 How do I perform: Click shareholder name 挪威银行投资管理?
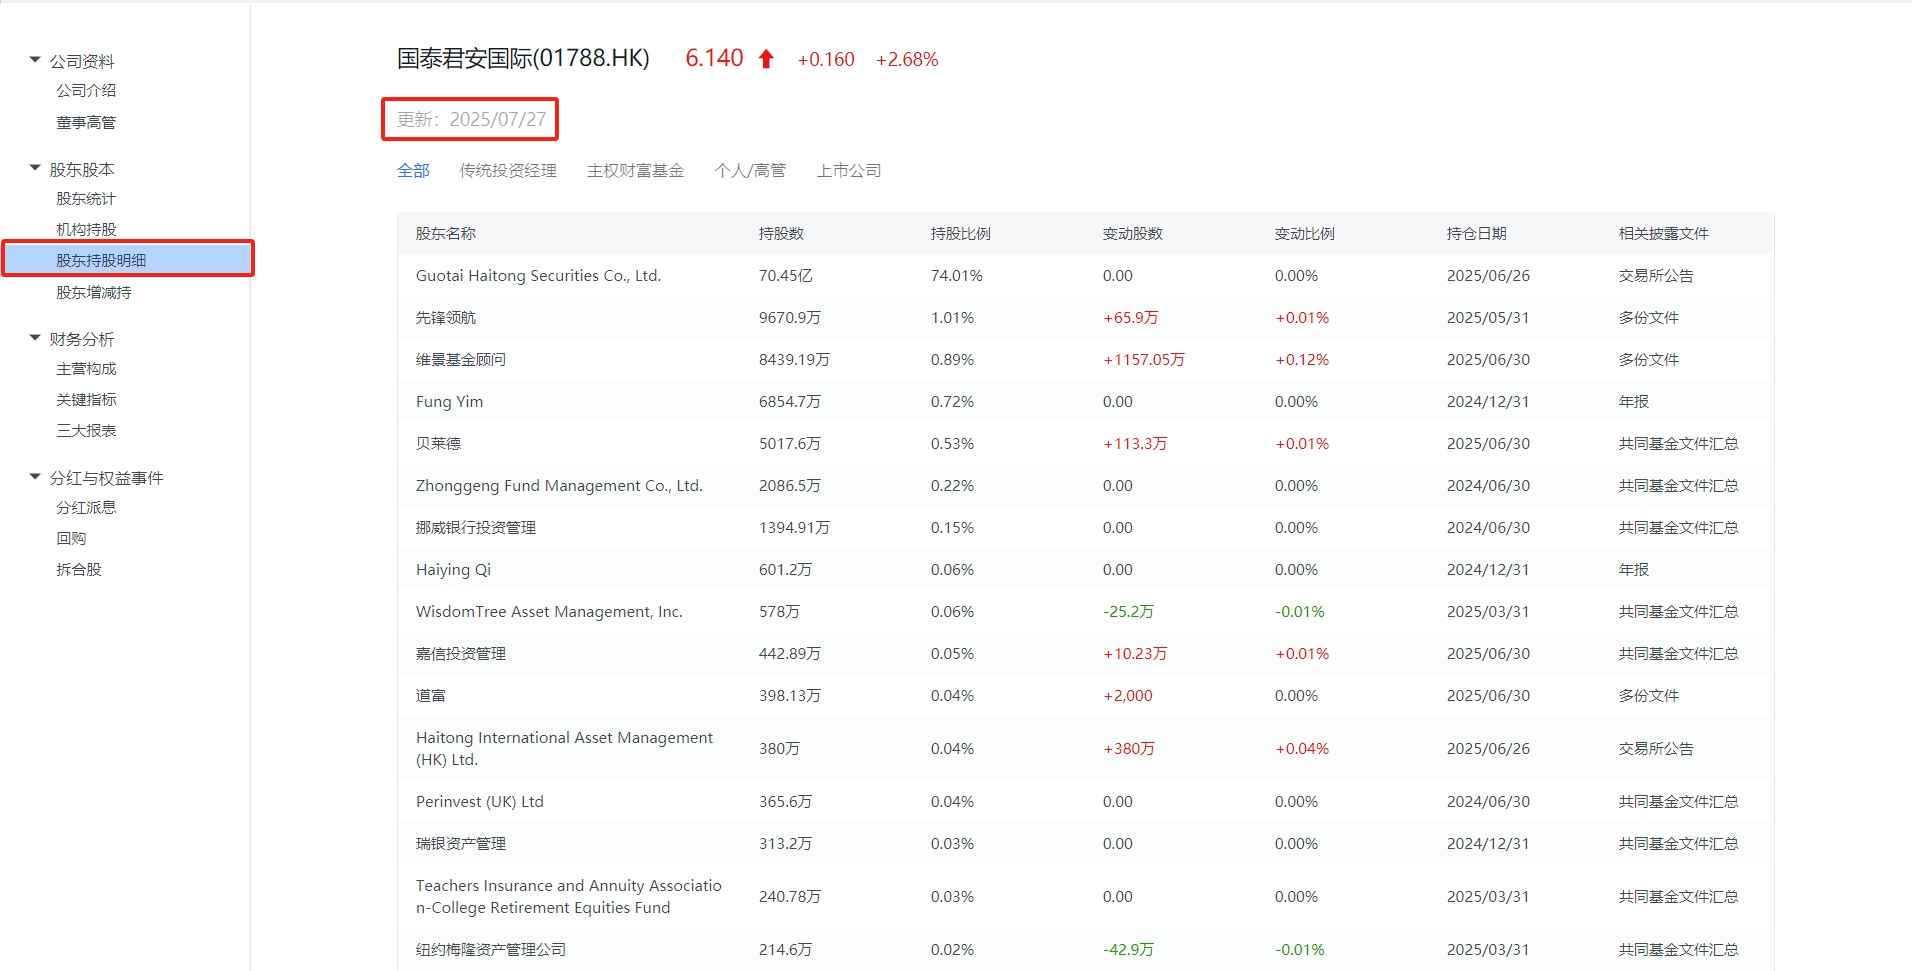(476, 527)
